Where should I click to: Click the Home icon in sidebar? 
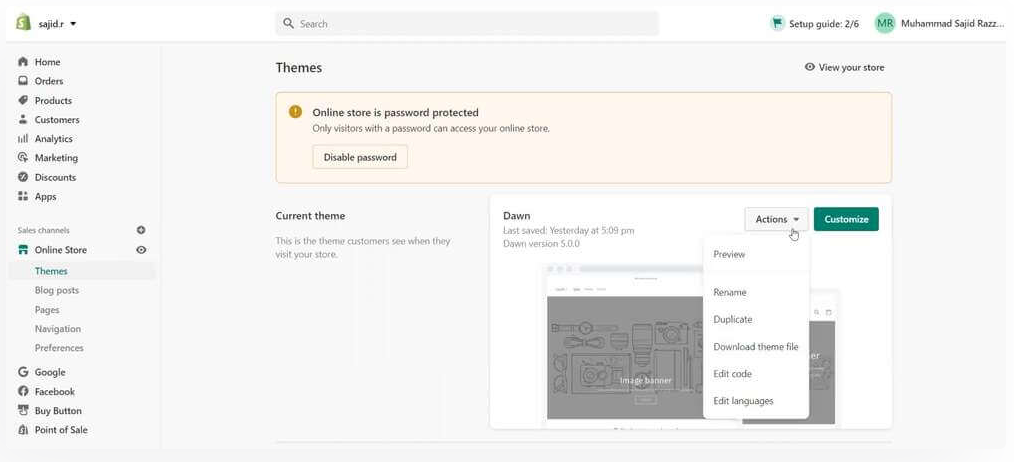coord(23,62)
